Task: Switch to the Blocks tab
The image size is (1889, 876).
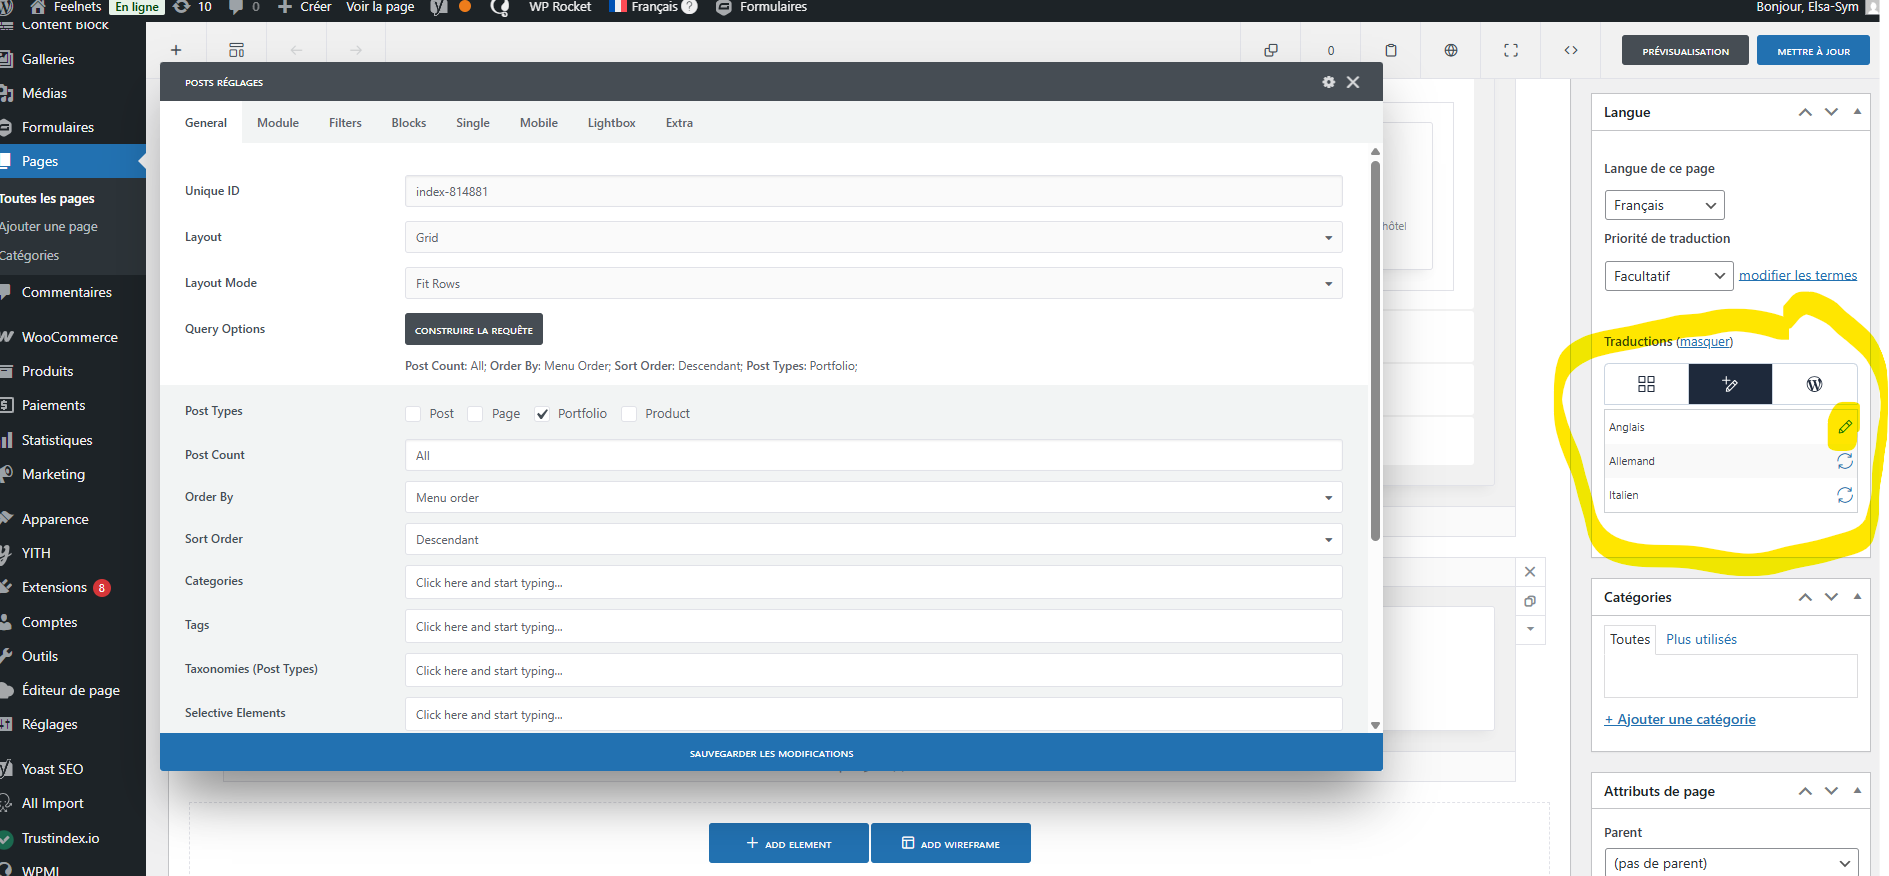Action: pyautogui.click(x=409, y=123)
